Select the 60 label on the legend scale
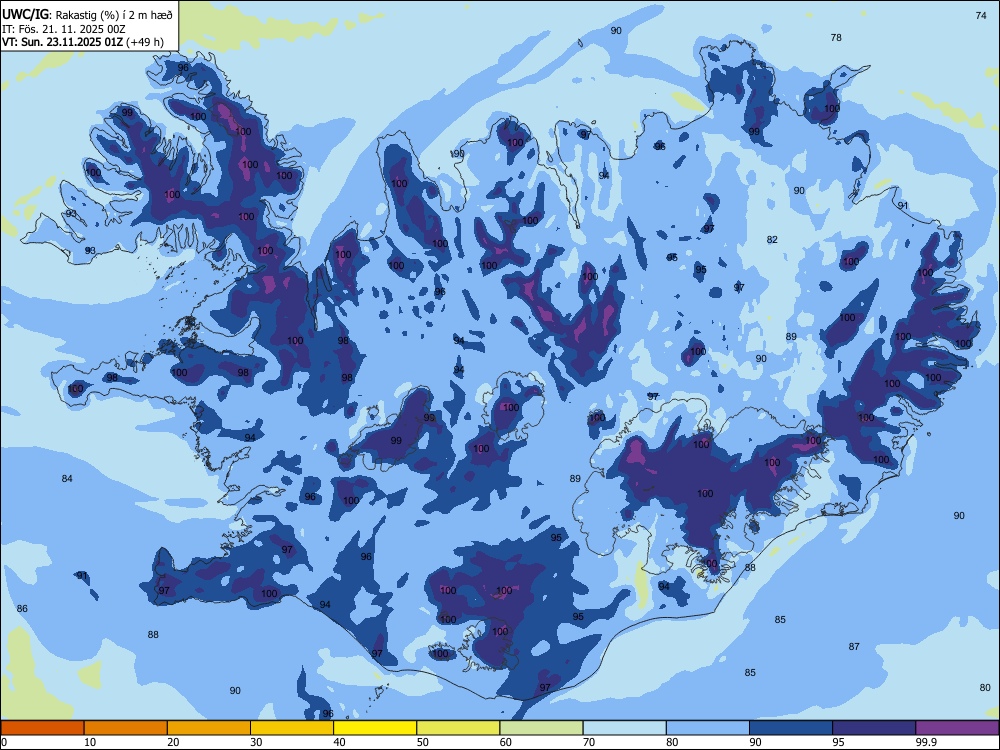The width and height of the screenshot is (1000, 750). pyautogui.click(x=506, y=742)
